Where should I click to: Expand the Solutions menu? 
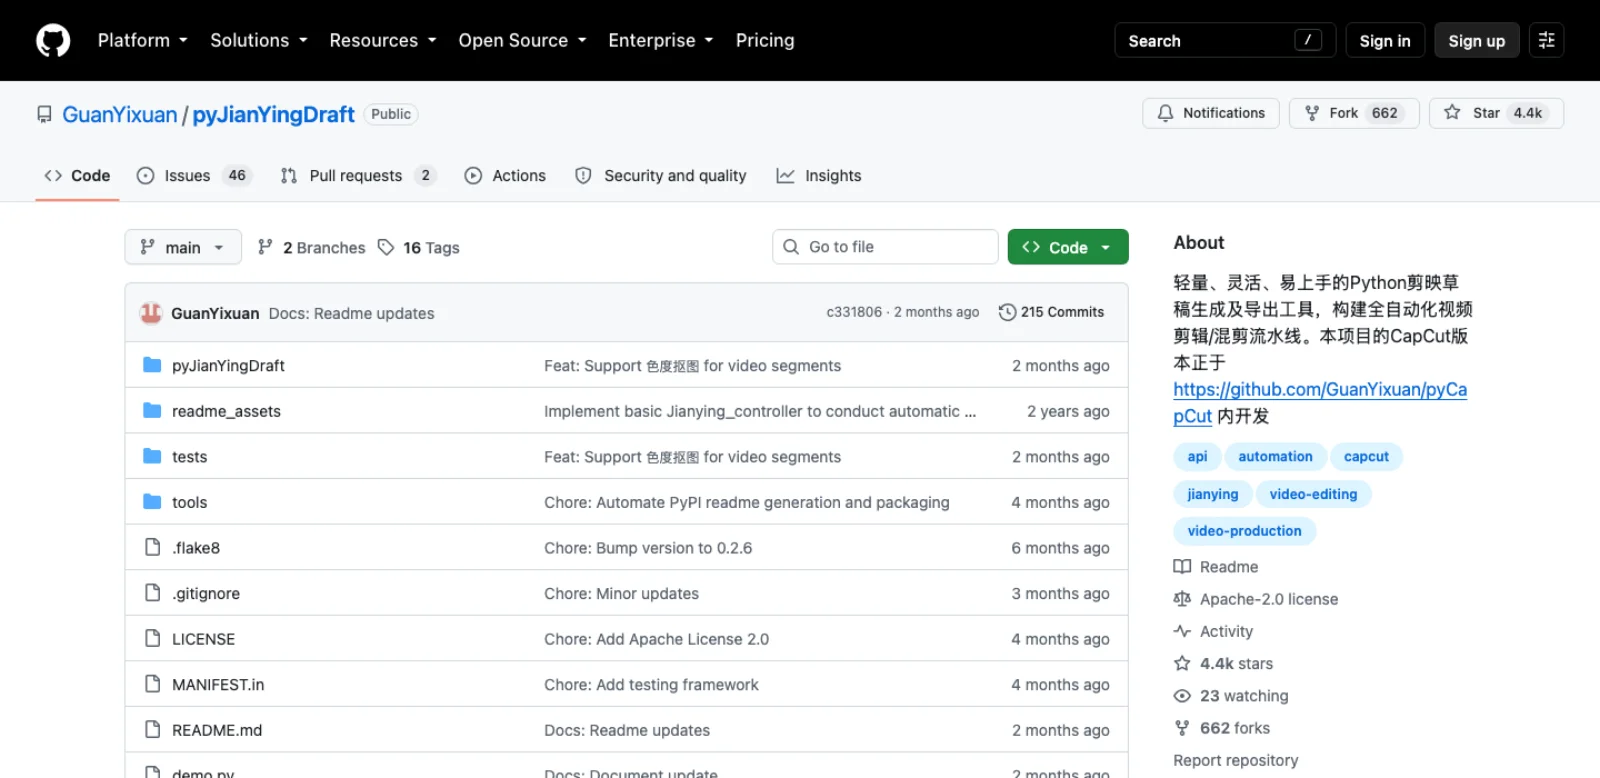[x=259, y=41]
